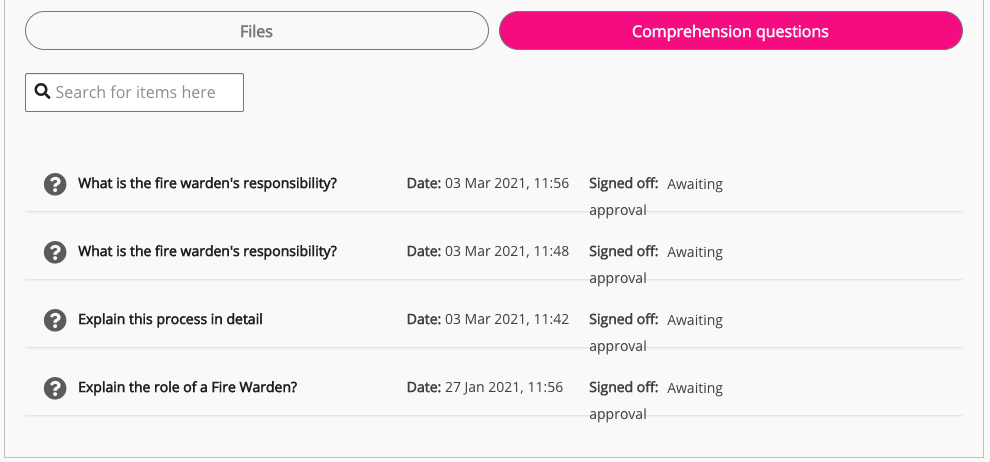Open 'Explain the role of a Fire Warden?' question

[187, 388]
